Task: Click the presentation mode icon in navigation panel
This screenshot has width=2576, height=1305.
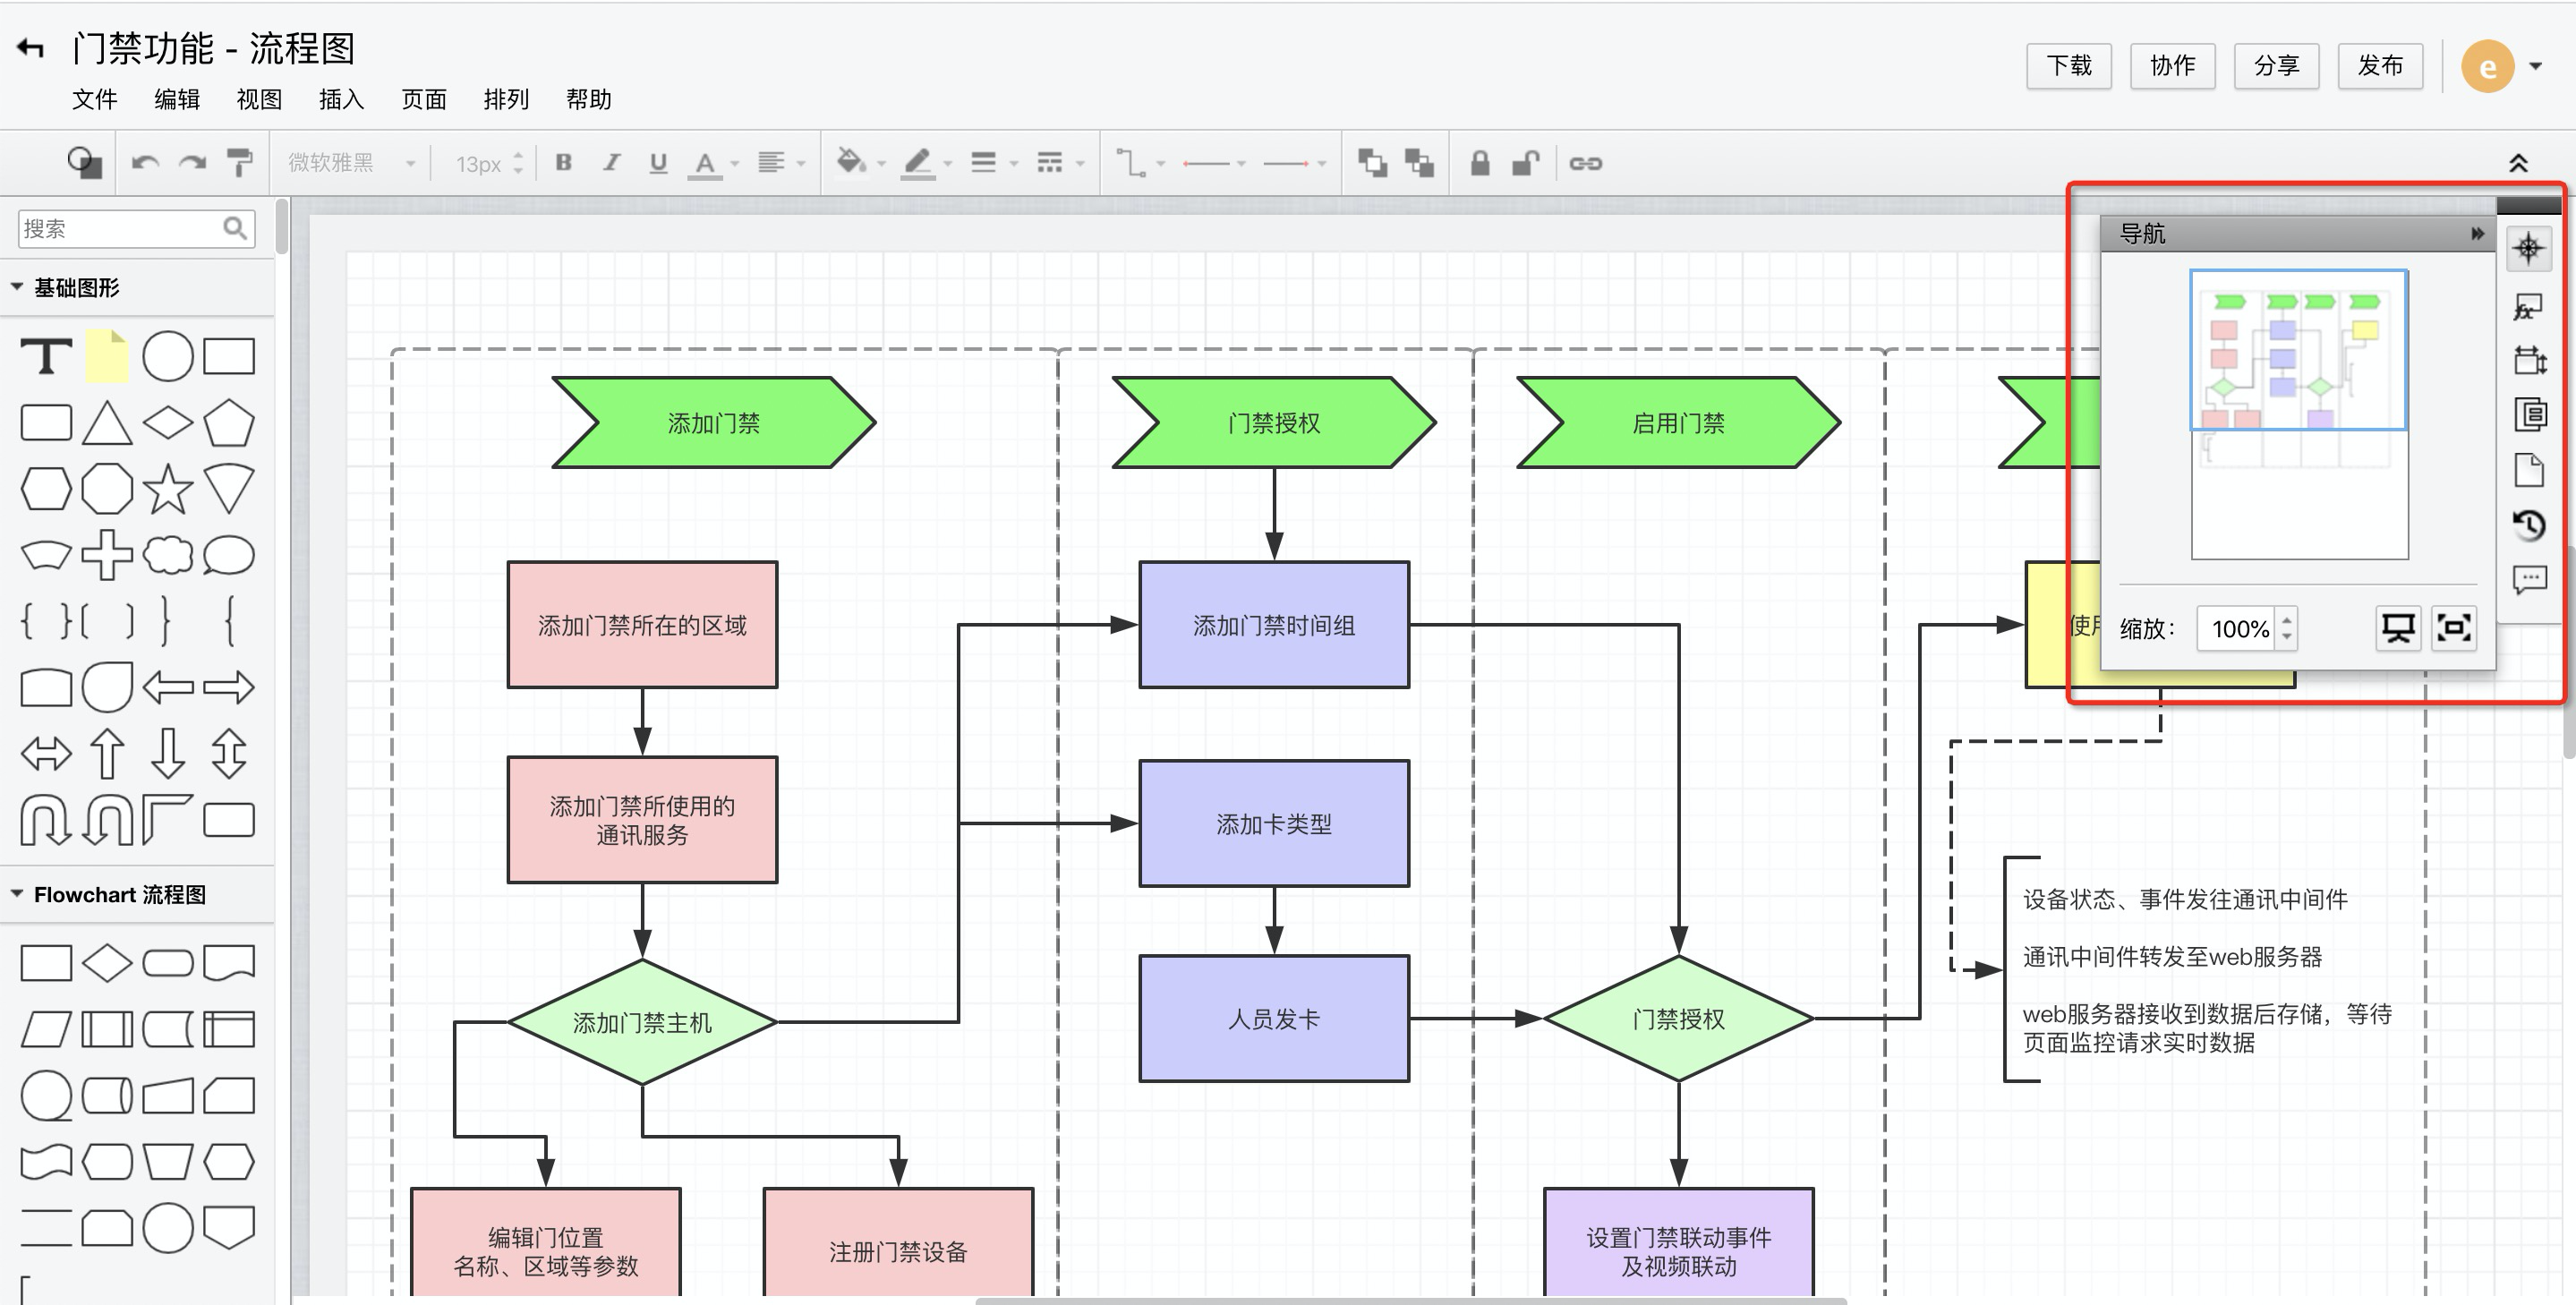Action: (x=2397, y=629)
